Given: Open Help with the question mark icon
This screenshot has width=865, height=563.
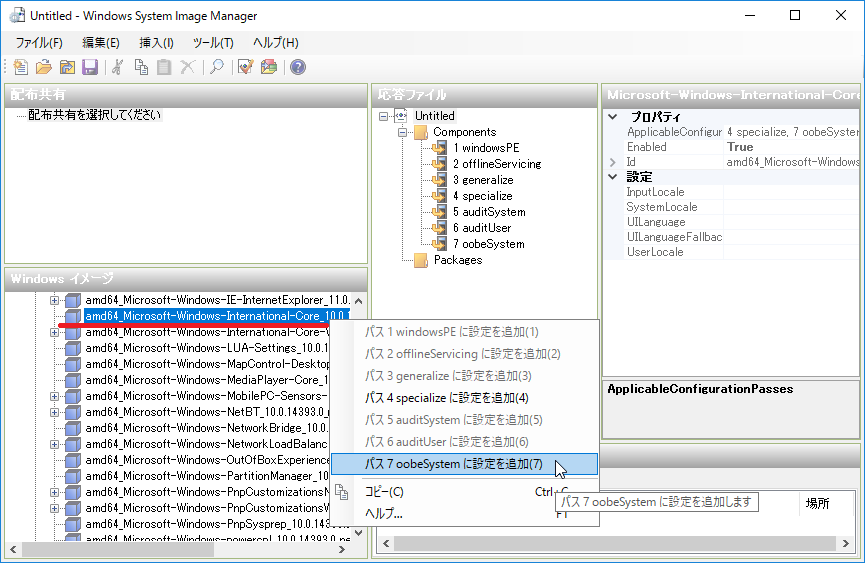Looking at the screenshot, I should tap(298, 67).
